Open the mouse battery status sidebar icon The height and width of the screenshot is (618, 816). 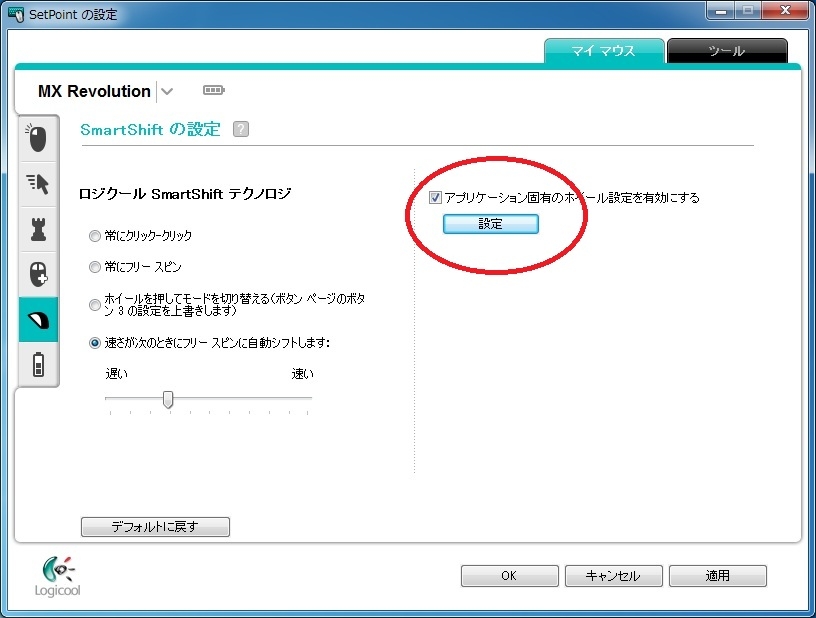click(x=38, y=364)
